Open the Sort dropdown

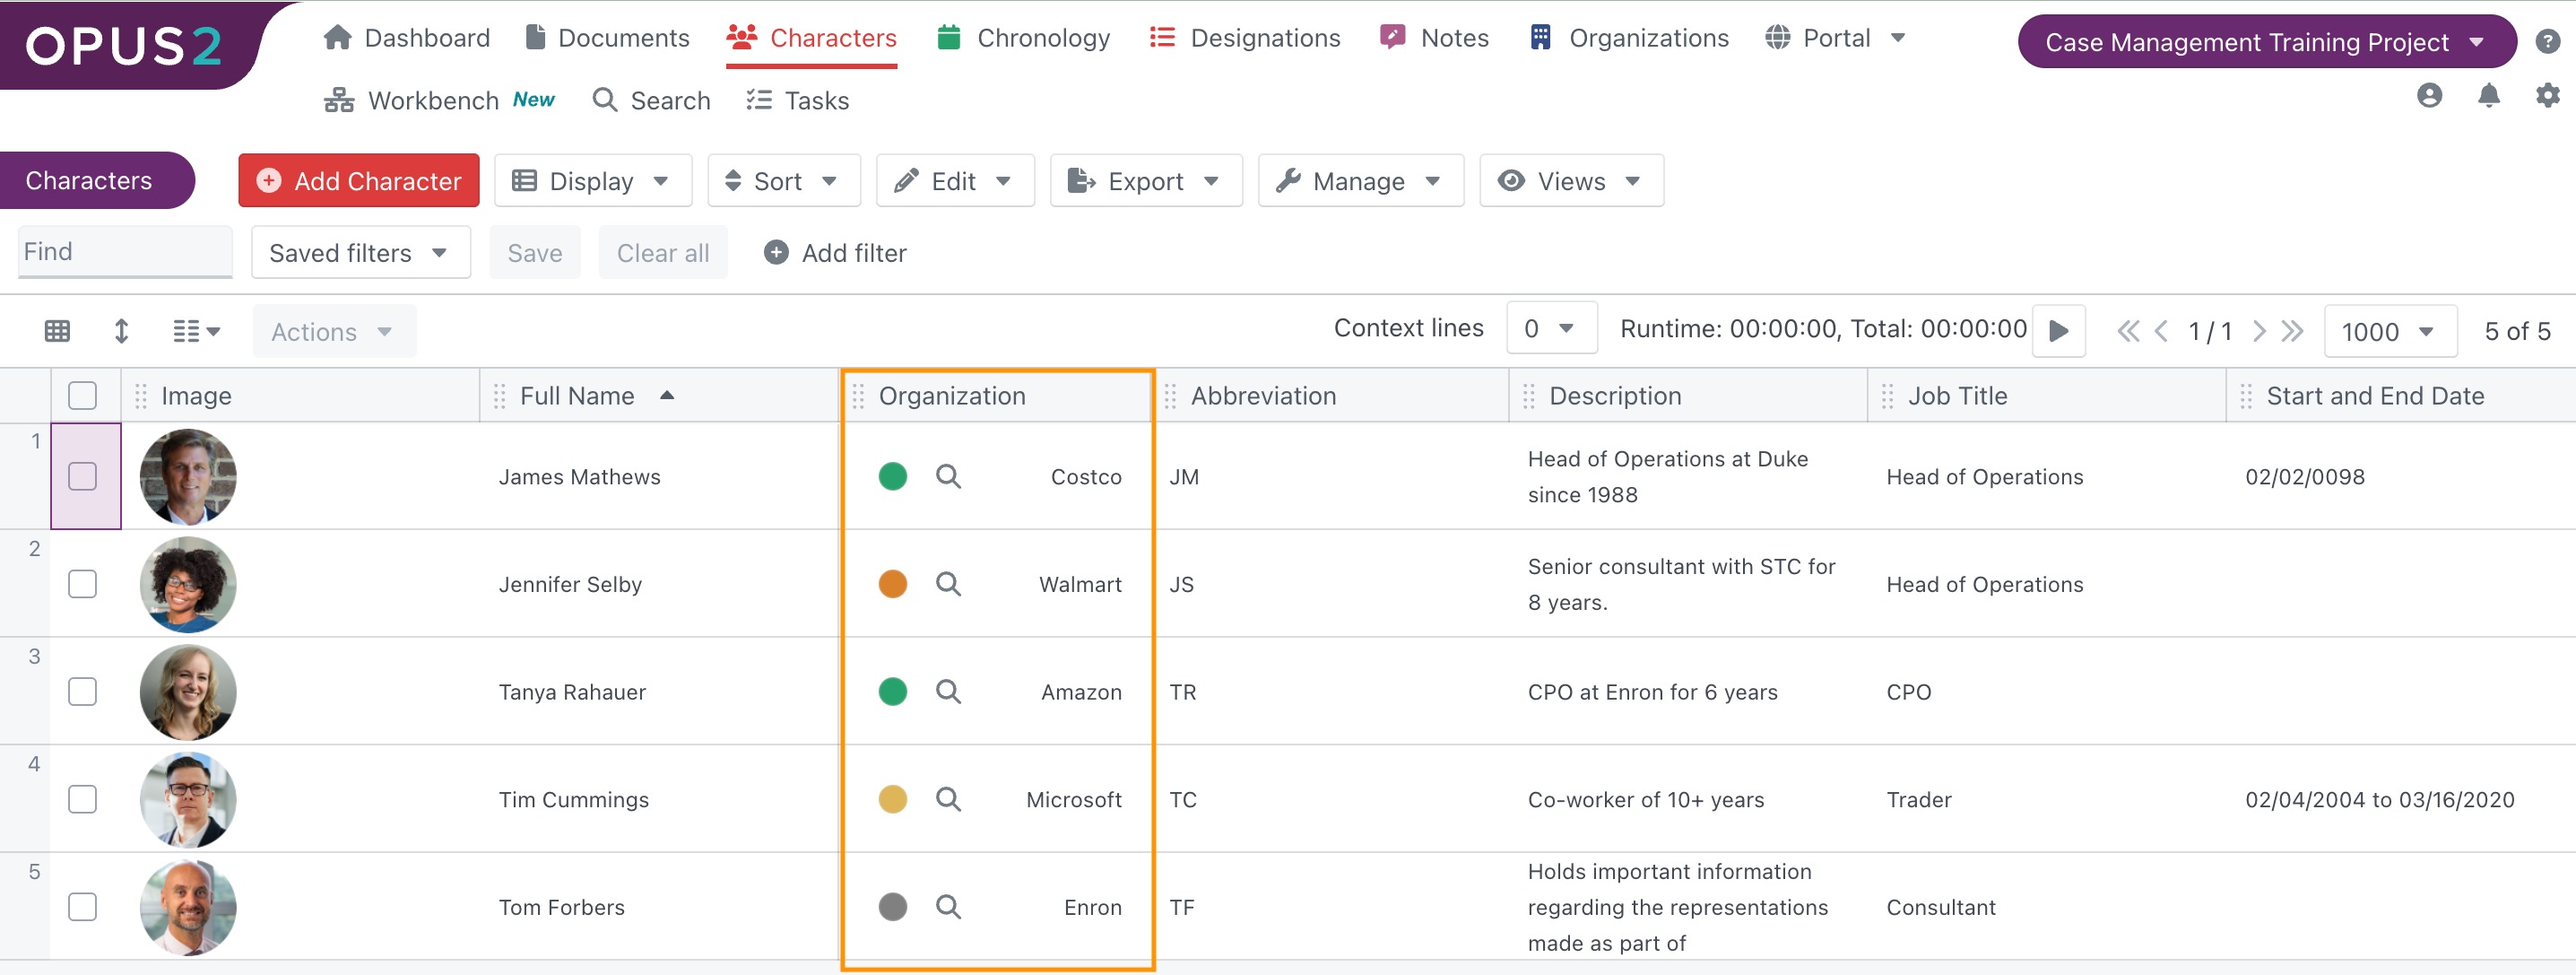pyautogui.click(x=784, y=181)
